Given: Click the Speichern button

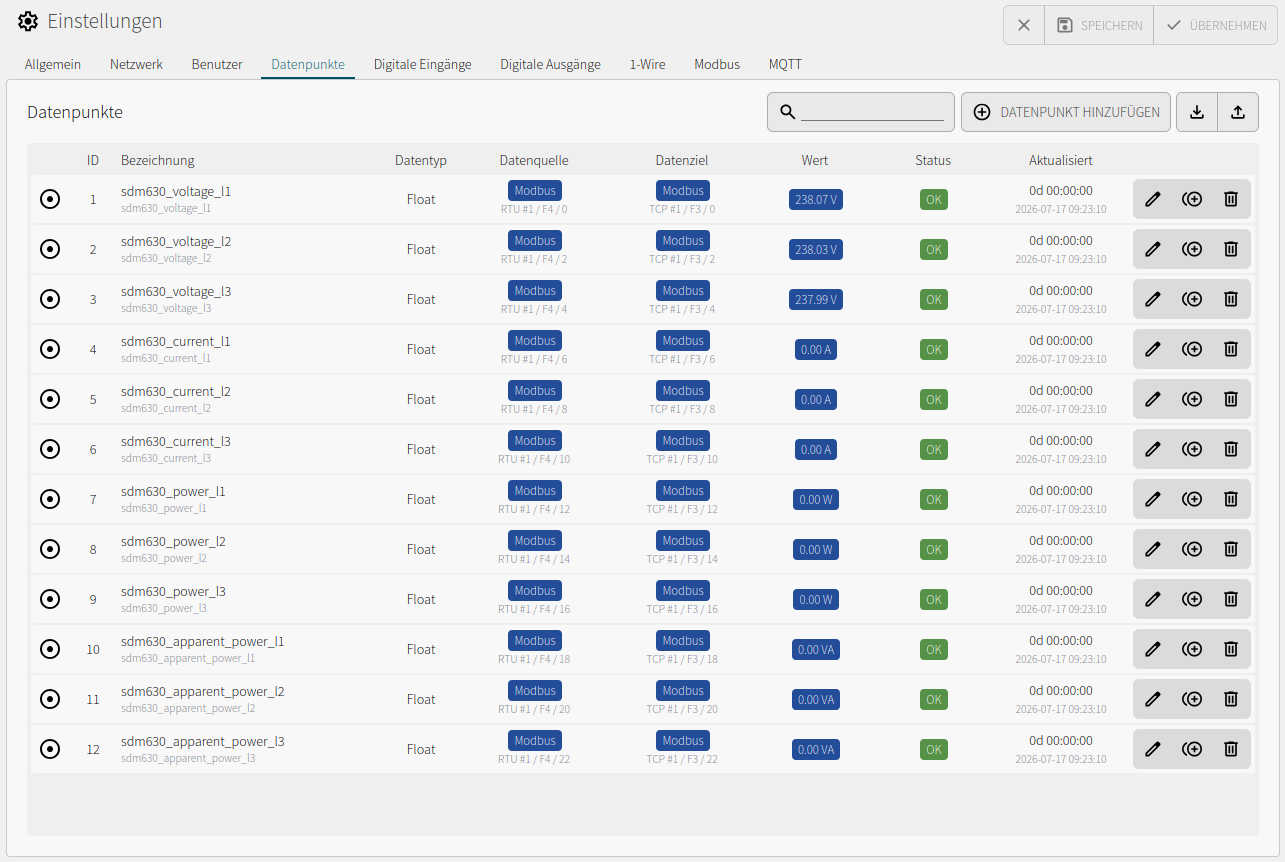Looking at the screenshot, I should (x=1099, y=25).
